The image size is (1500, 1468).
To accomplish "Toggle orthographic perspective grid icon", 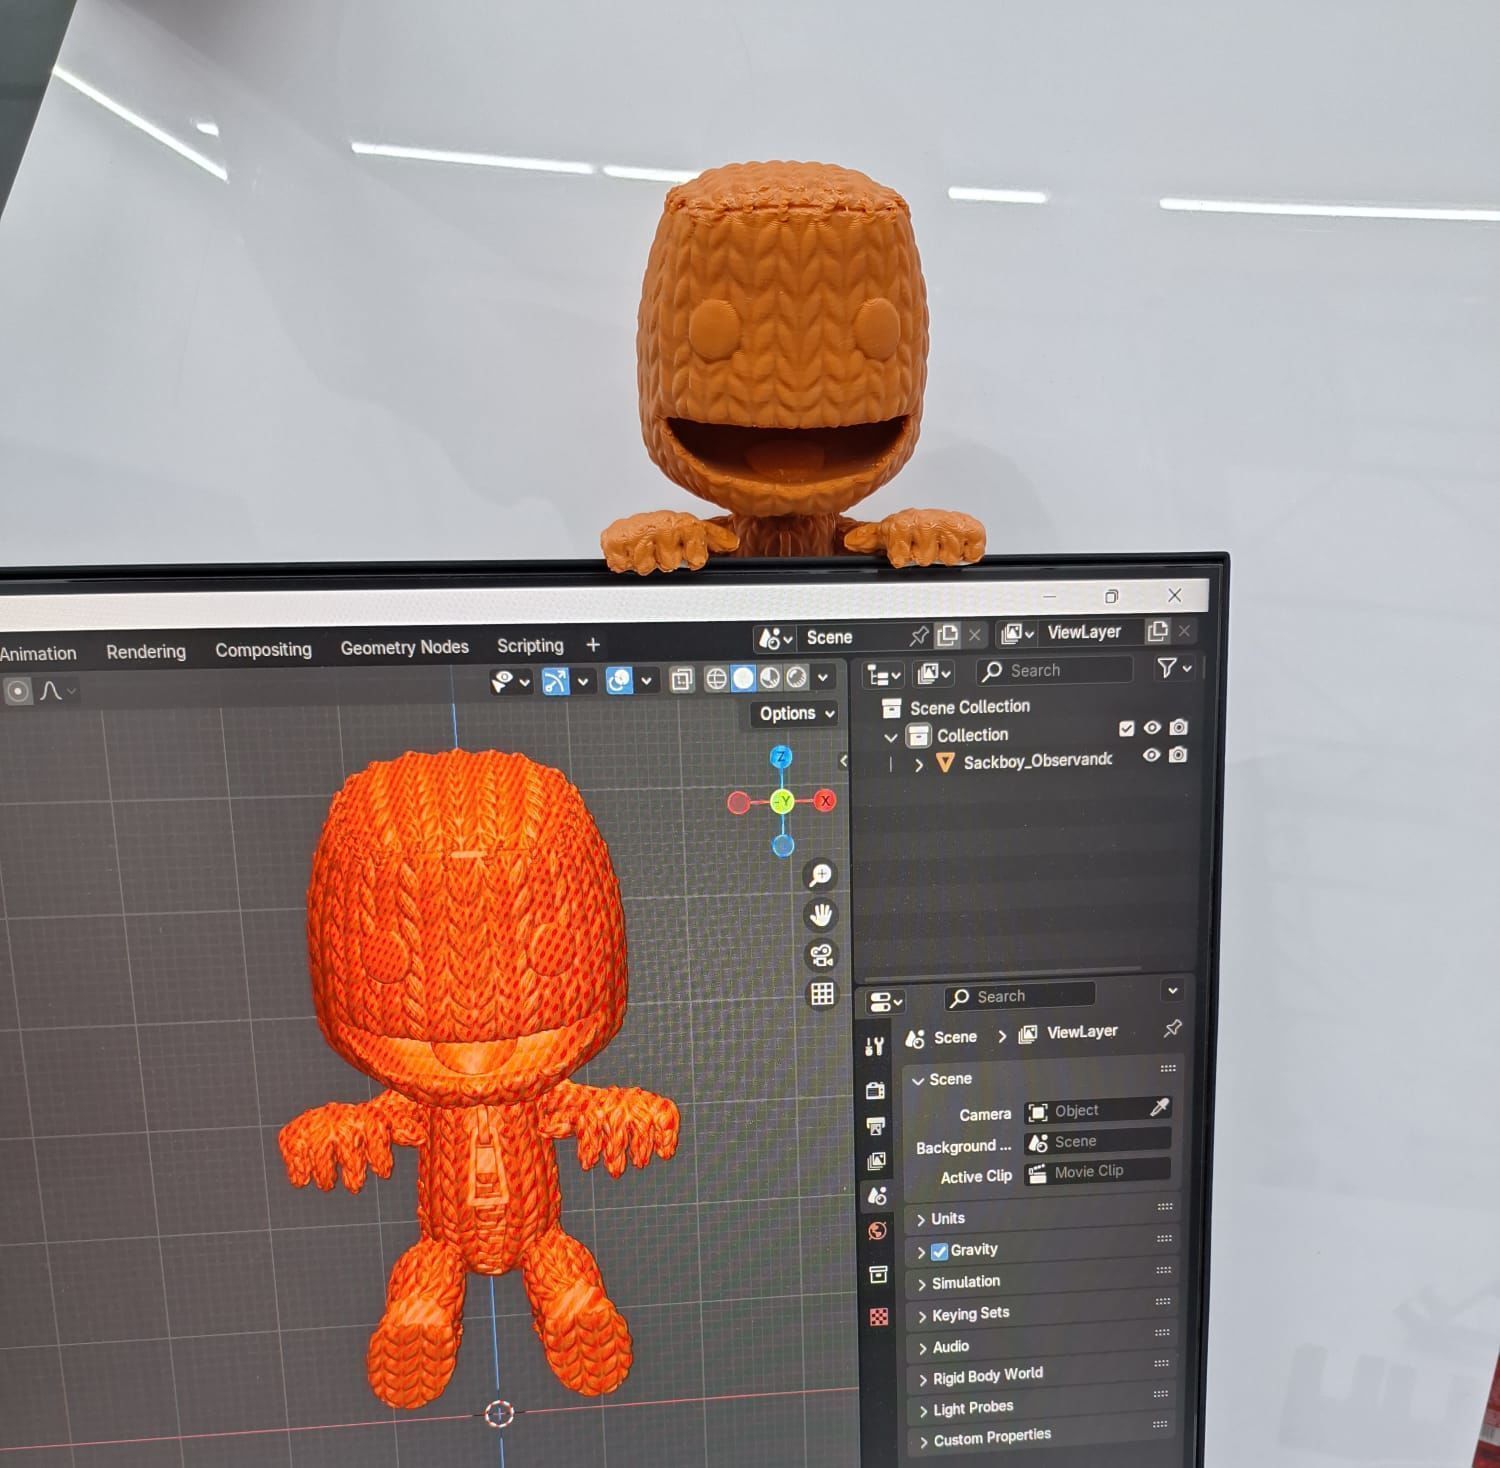I will tap(822, 994).
